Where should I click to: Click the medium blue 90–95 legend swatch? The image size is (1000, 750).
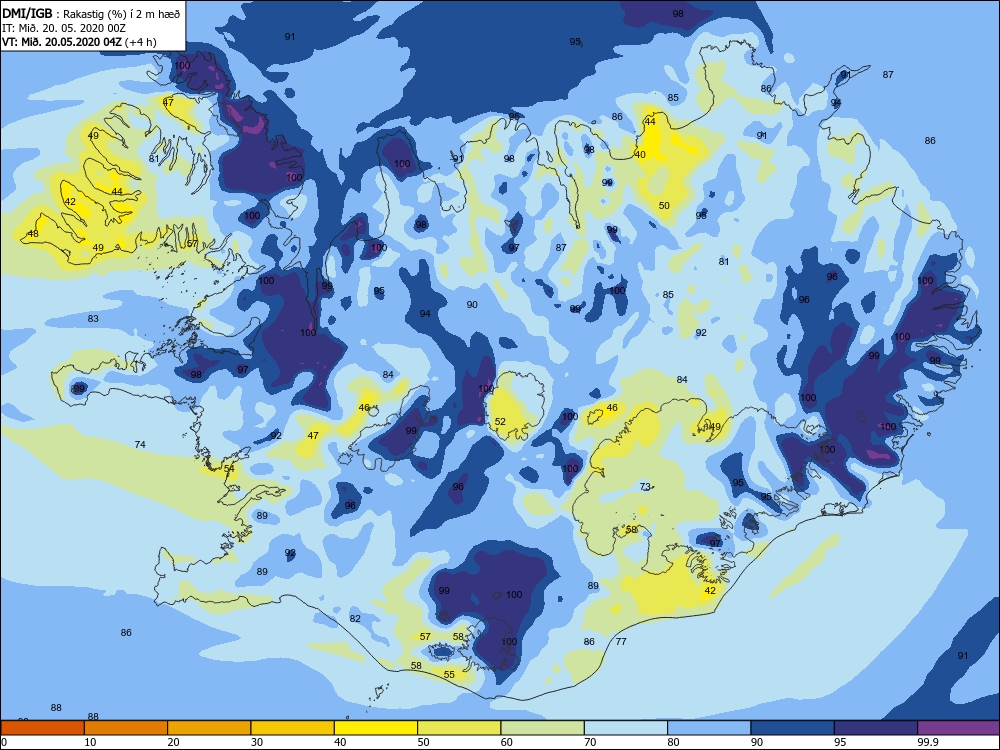[x=793, y=728]
